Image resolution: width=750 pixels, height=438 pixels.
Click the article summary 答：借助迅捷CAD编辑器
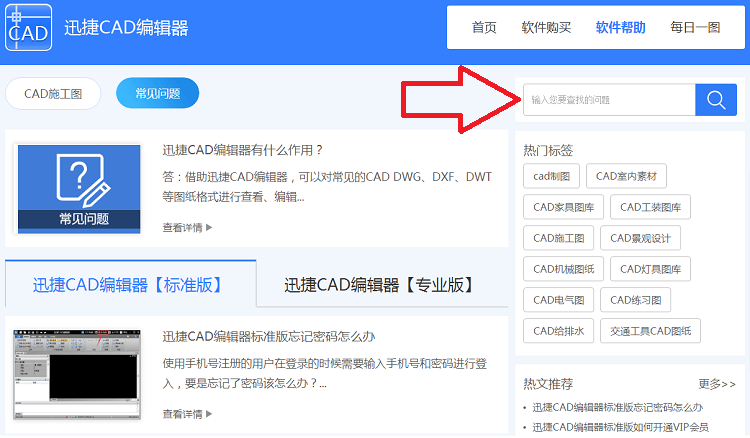pos(327,187)
